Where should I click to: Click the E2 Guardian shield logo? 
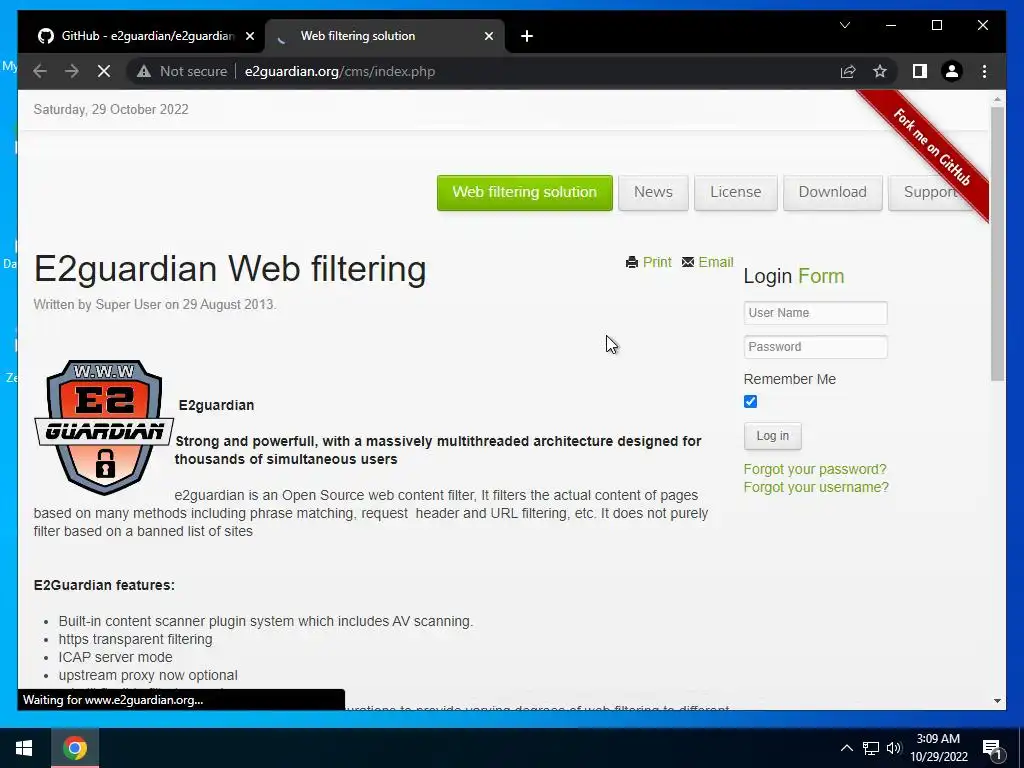[104, 426]
